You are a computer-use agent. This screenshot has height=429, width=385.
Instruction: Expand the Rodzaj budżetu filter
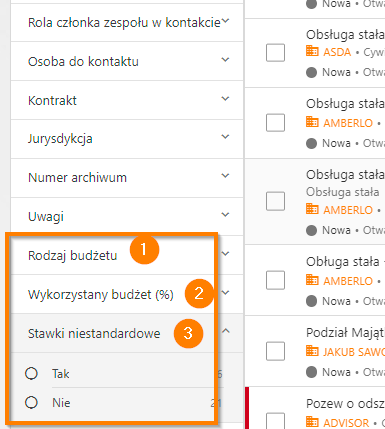pos(225,254)
